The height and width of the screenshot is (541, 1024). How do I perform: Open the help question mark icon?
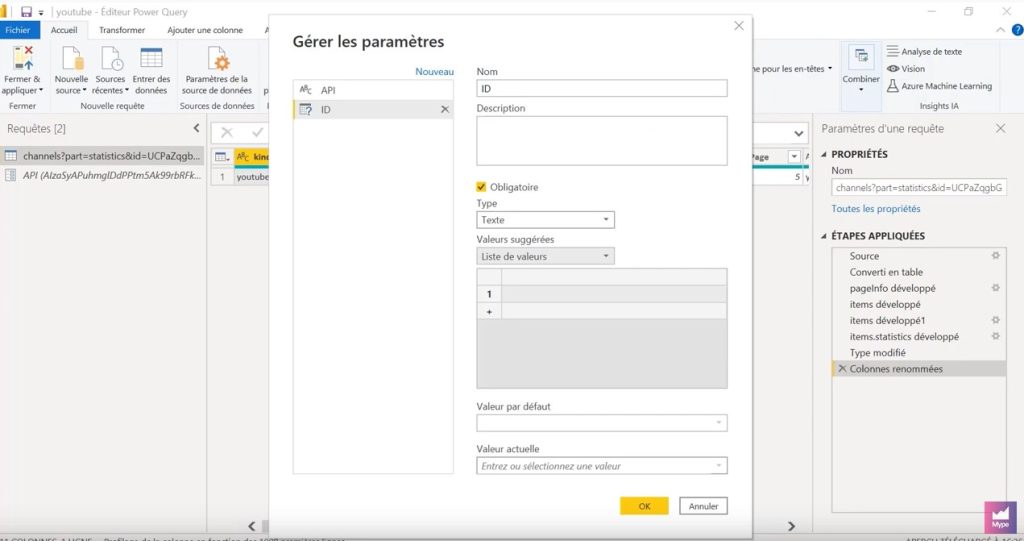(1017, 29)
